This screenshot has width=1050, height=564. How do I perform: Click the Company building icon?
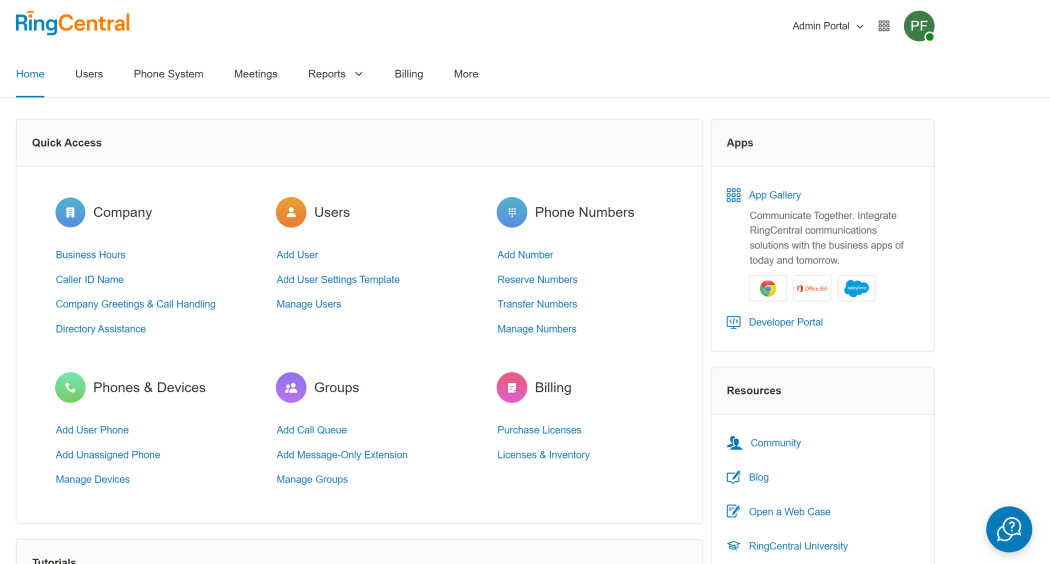coord(70,212)
